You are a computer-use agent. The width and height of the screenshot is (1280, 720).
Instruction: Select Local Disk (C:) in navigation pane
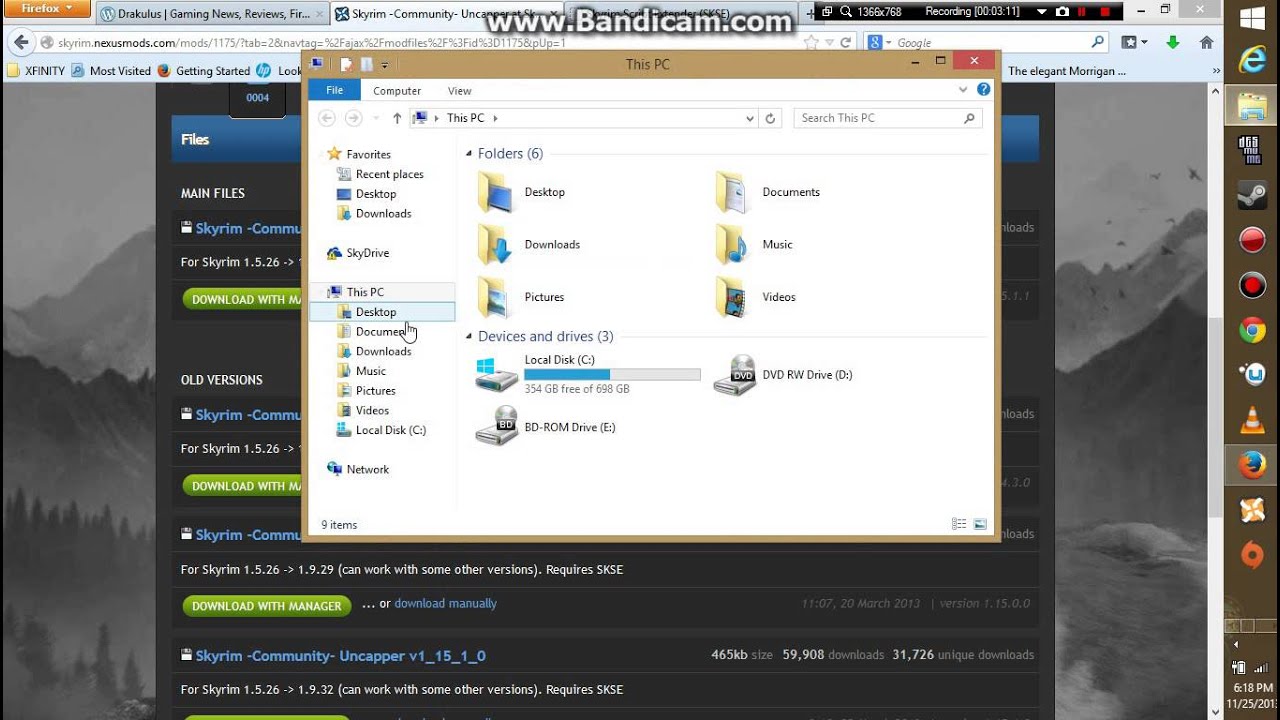[x=381, y=430]
